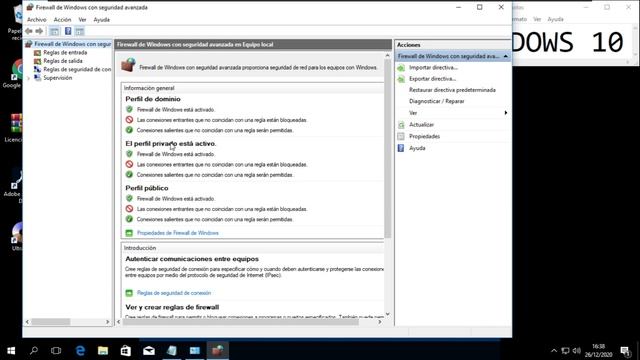Expand the Supervisión node arrow

point(29,78)
